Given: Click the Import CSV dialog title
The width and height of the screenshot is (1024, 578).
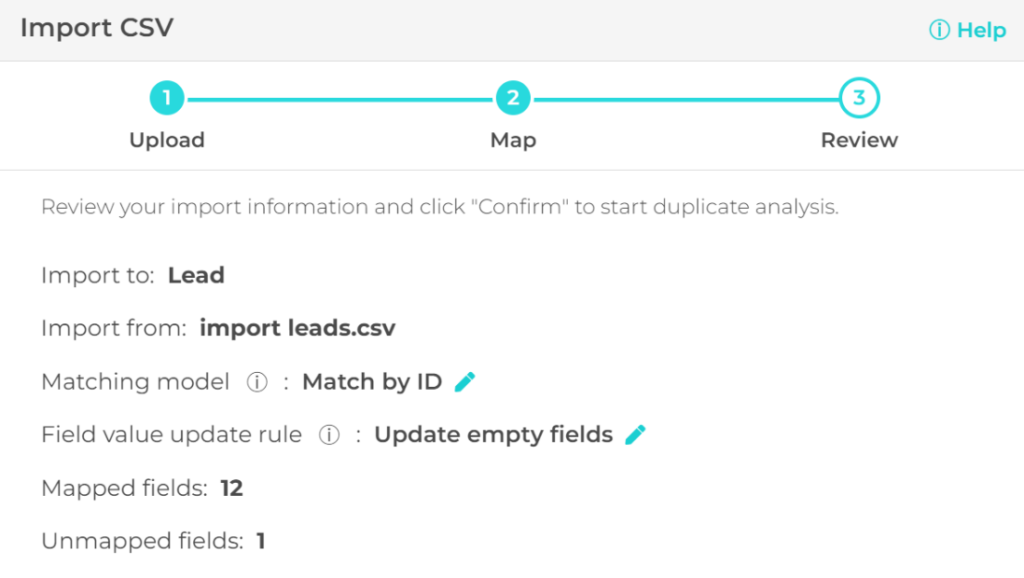Looking at the screenshot, I should pyautogui.click(x=96, y=28).
